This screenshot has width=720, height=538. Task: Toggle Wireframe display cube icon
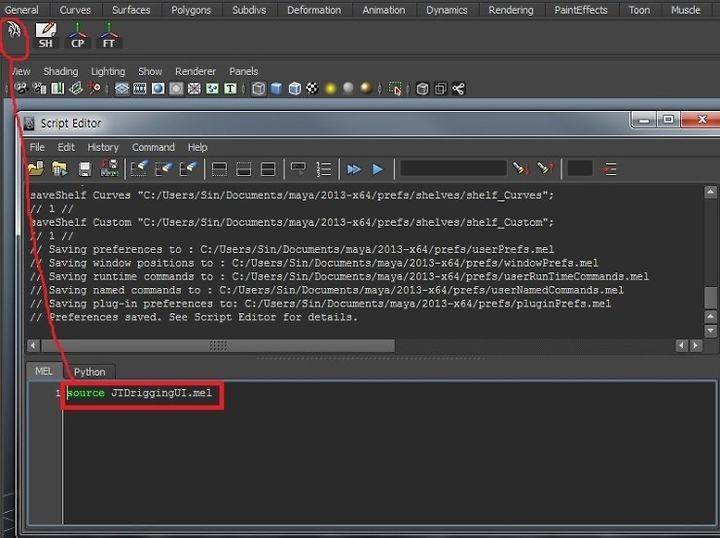point(259,89)
